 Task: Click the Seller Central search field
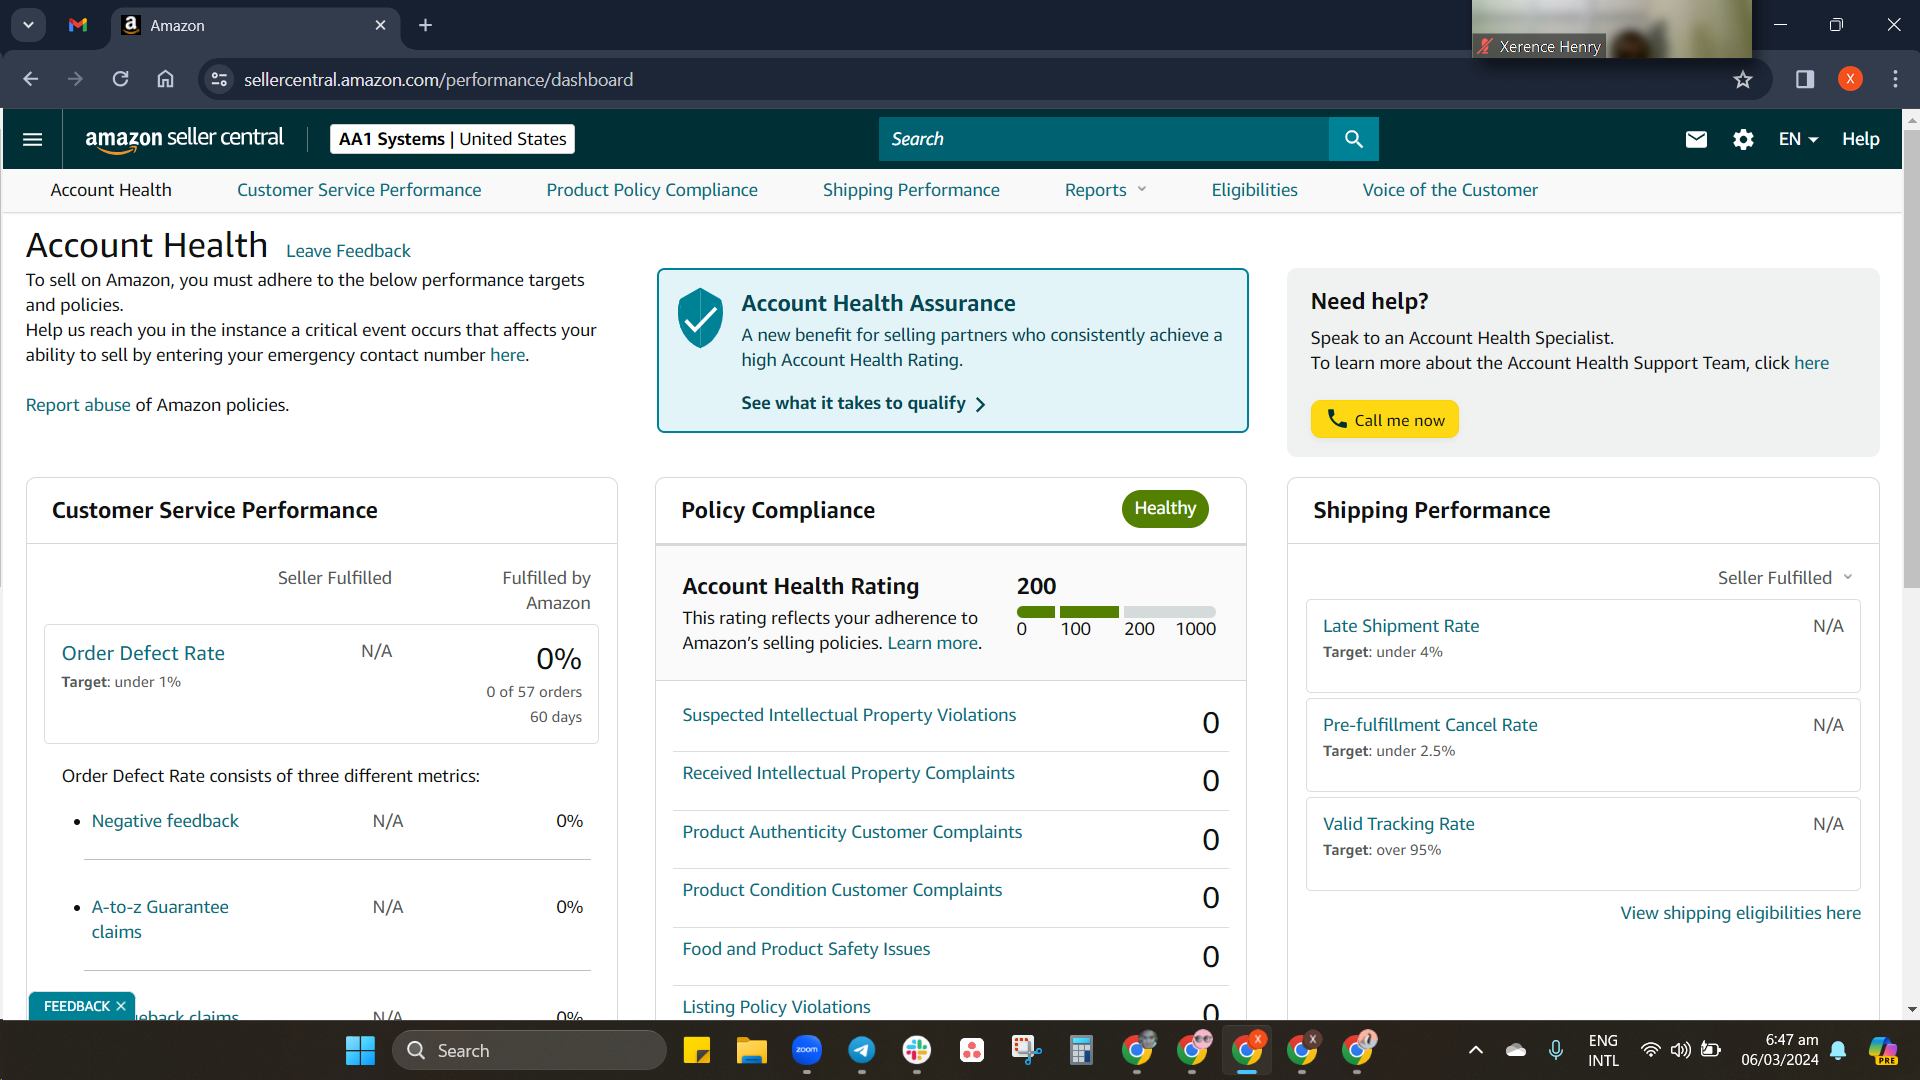coord(1104,139)
